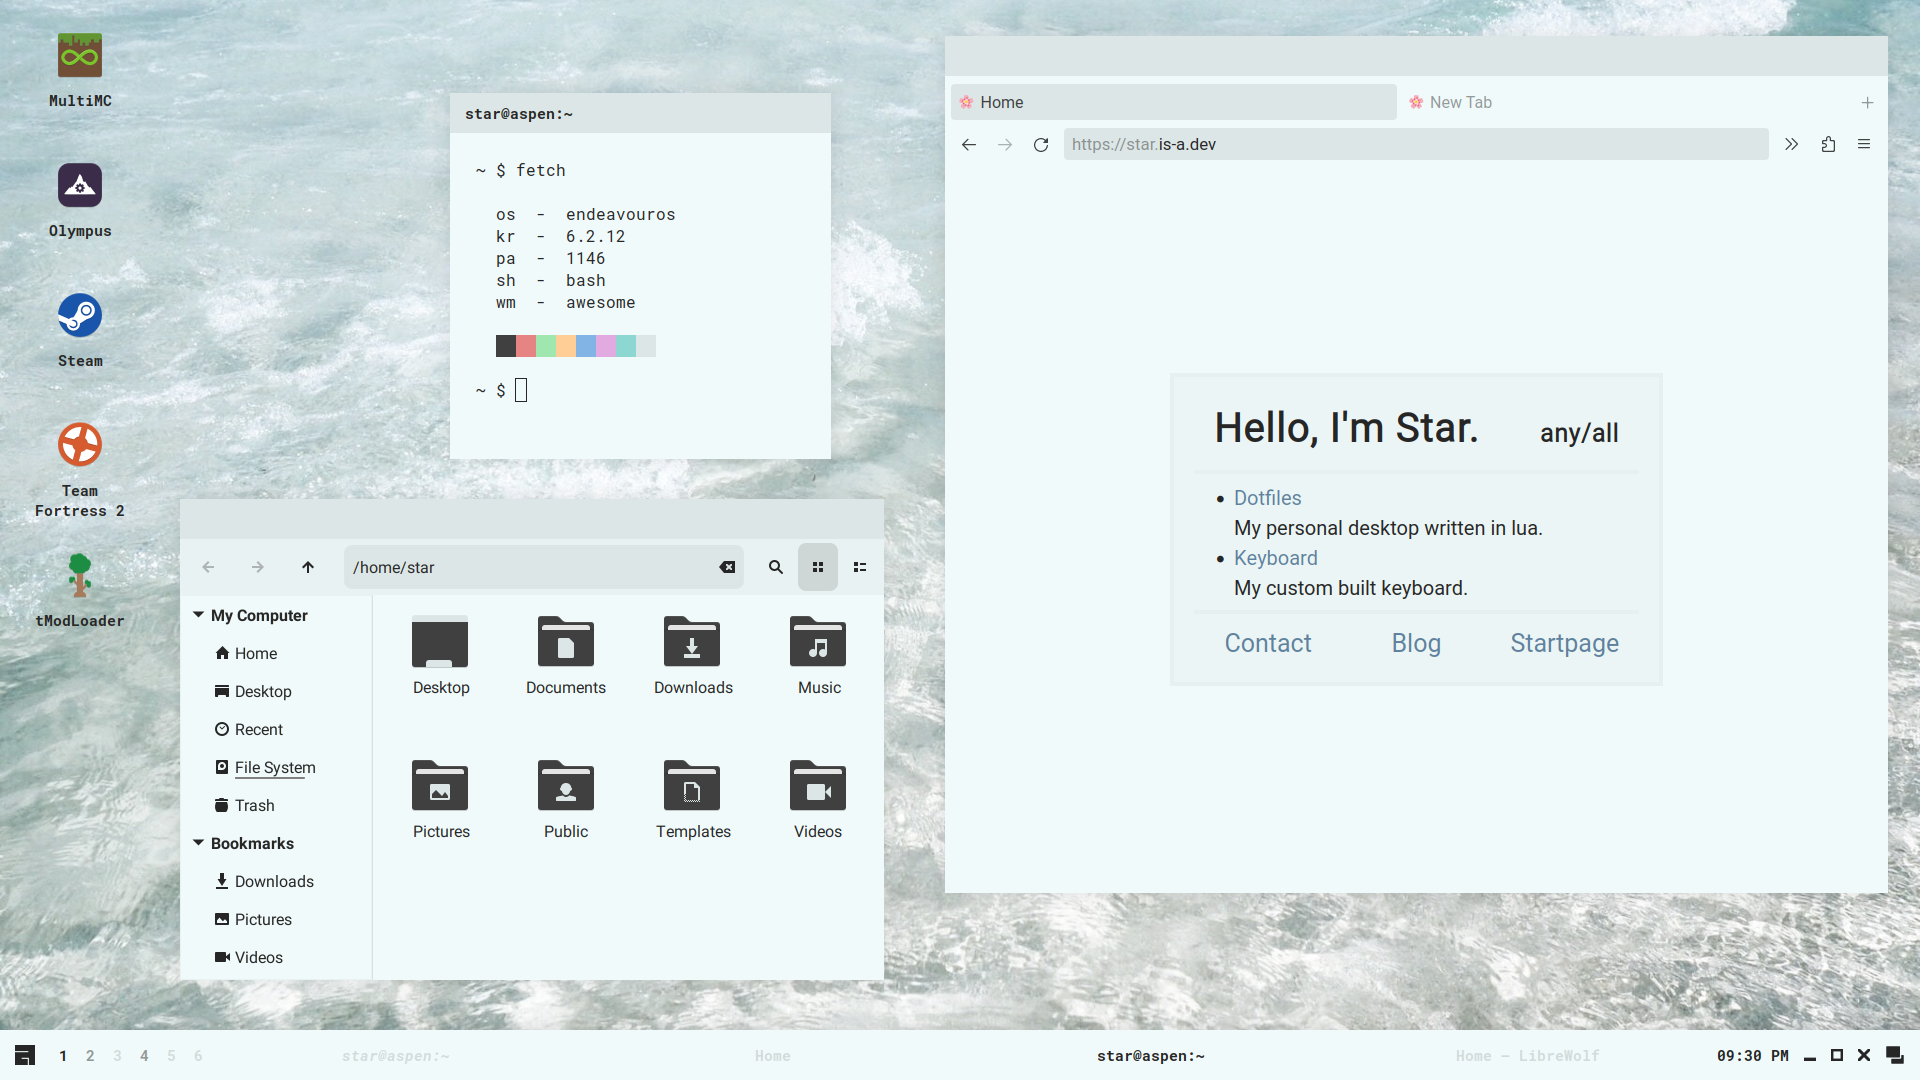Open the Dotfiles link
This screenshot has height=1080, width=1920.
[x=1267, y=498]
